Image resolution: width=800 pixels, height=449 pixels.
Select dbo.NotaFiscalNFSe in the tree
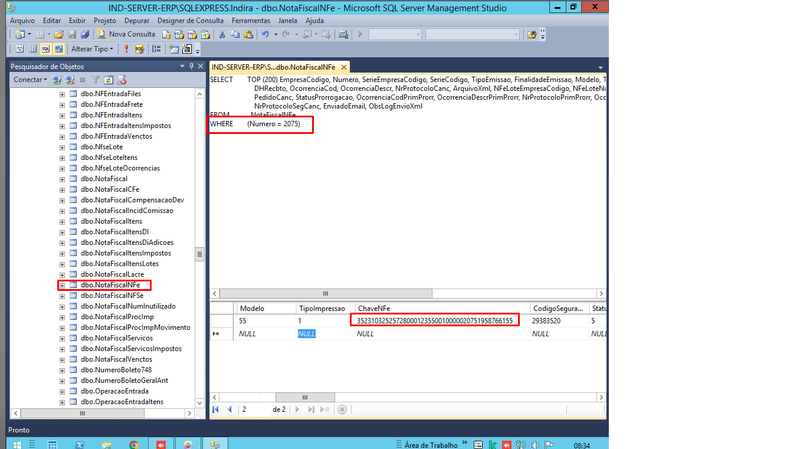coord(112,295)
